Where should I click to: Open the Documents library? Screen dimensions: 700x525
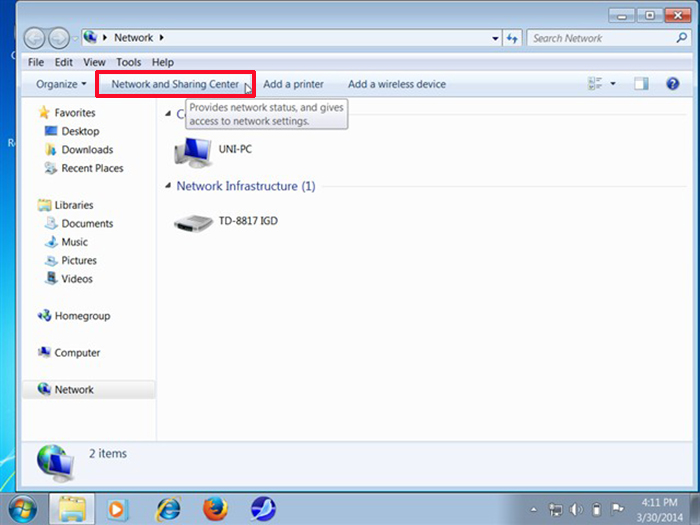(x=87, y=223)
